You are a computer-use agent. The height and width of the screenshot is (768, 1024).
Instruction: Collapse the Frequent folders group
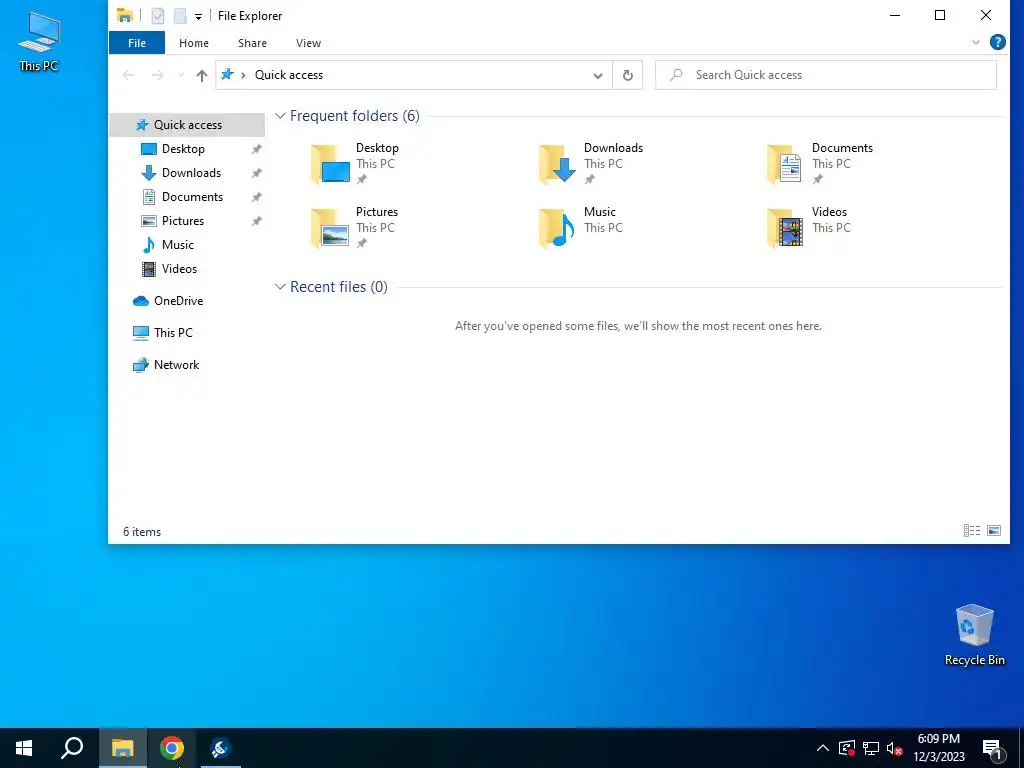[x=280, y=116]
